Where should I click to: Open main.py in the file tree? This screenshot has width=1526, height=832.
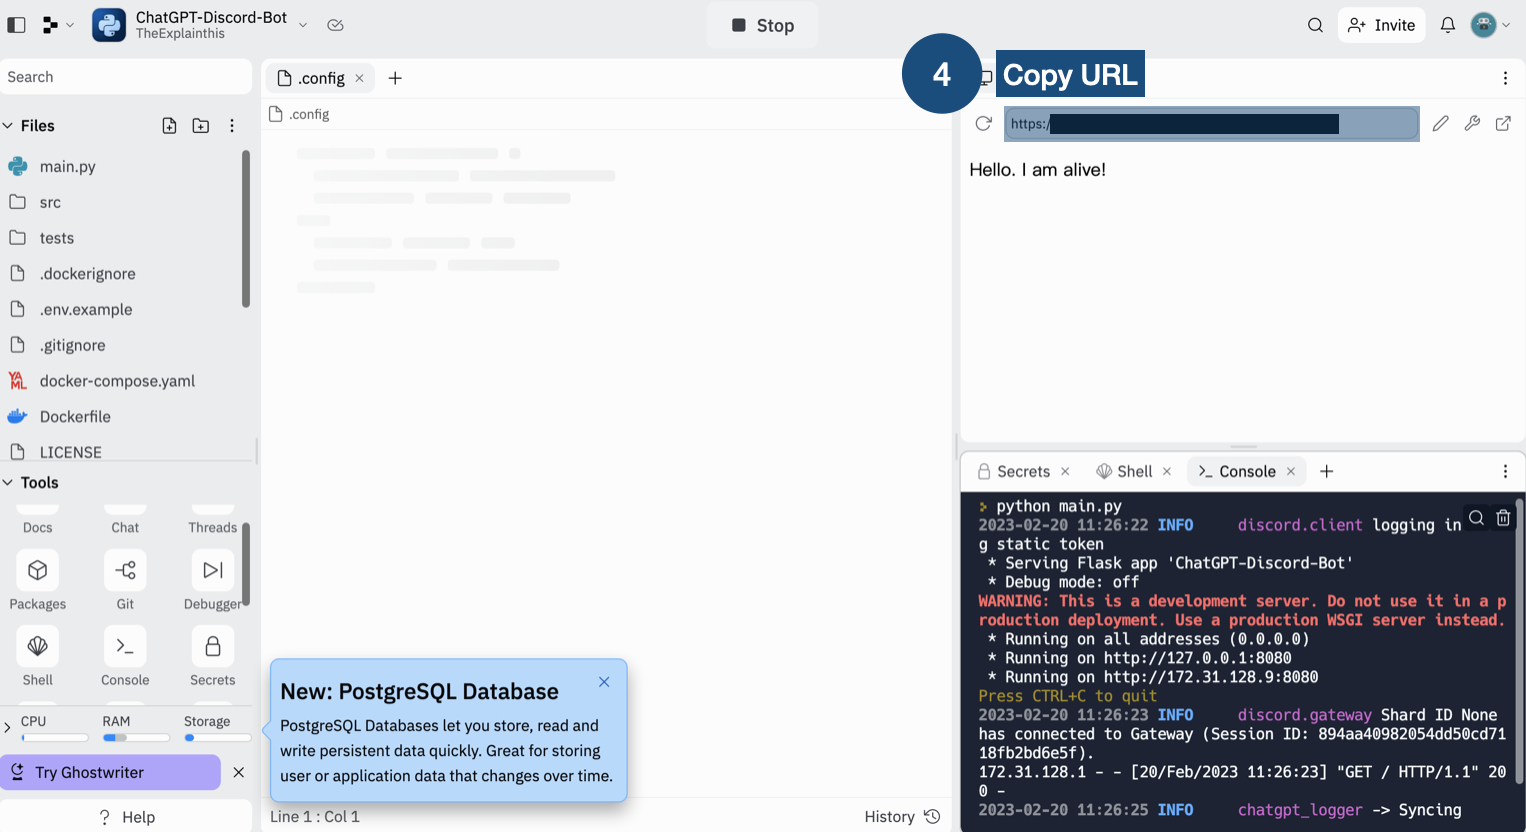[x=67, y=167]
